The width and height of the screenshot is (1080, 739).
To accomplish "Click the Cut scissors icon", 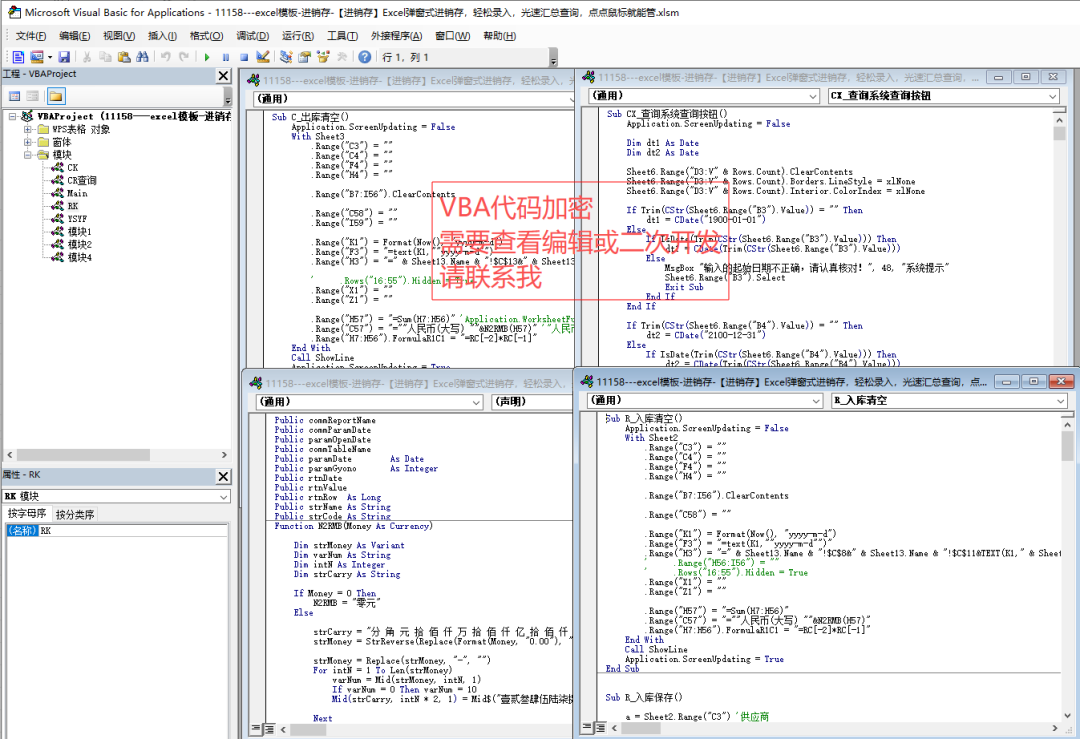I will click(x=87, y=57).
